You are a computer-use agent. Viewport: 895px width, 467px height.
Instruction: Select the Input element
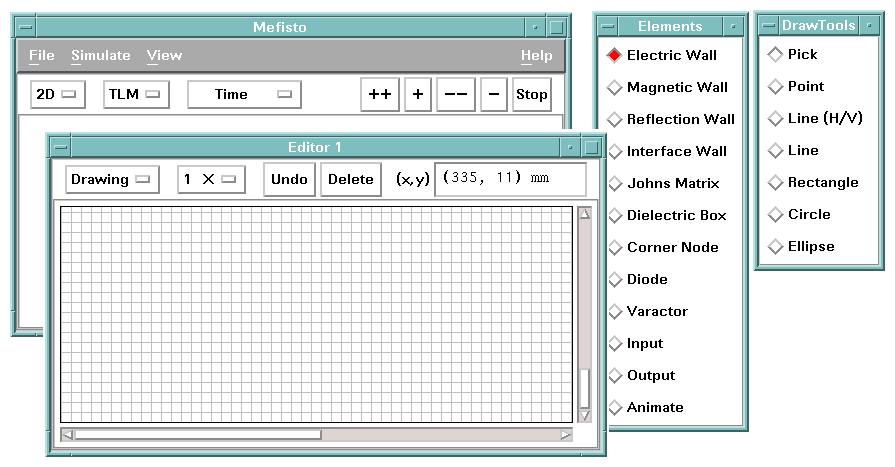635,343
